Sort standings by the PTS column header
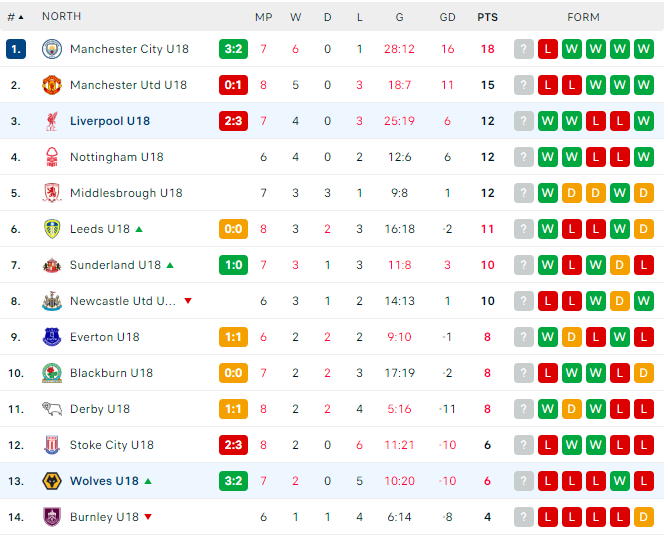The width and height of the screenshot is (669, 535). click(x=487, y=17)
